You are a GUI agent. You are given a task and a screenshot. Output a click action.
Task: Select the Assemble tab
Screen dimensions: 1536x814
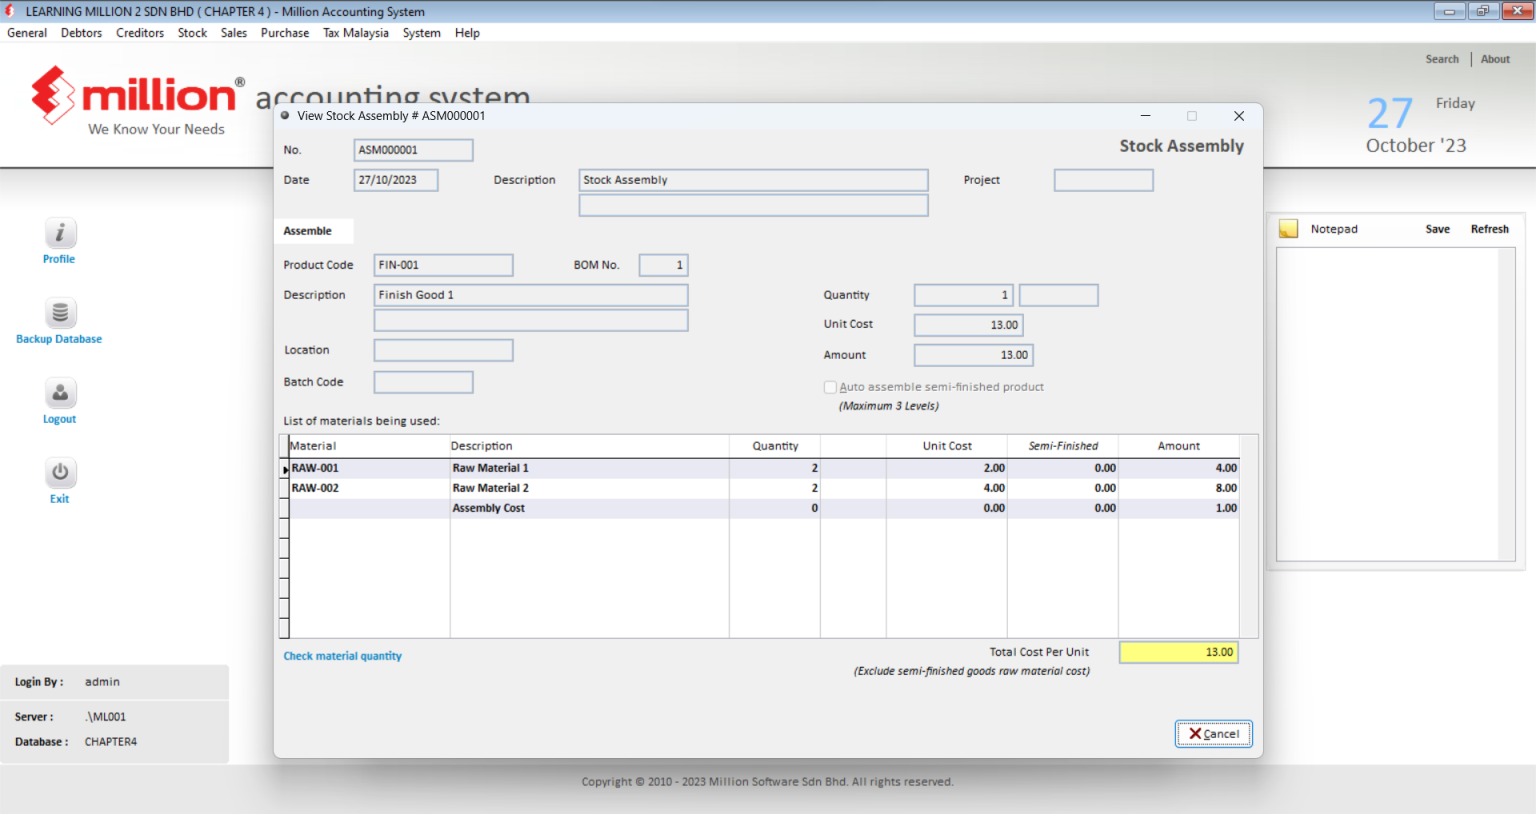coord(313,231)
